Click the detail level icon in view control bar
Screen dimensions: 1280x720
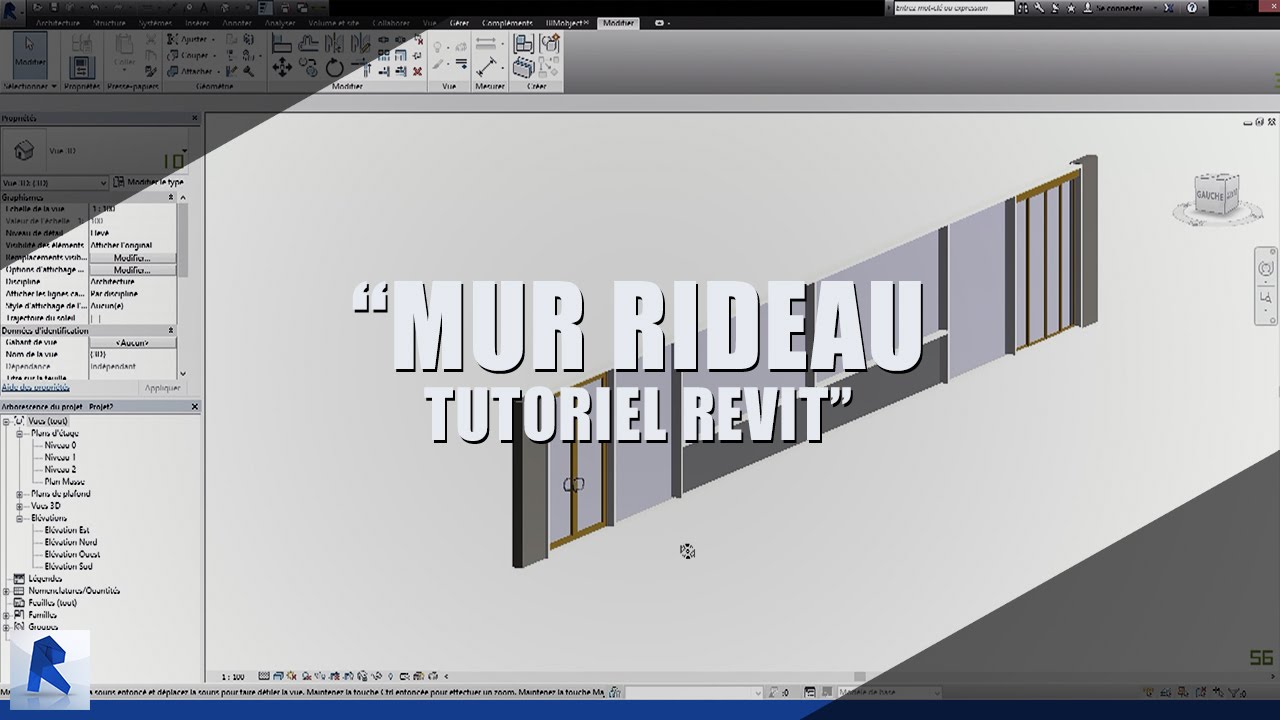264,677
